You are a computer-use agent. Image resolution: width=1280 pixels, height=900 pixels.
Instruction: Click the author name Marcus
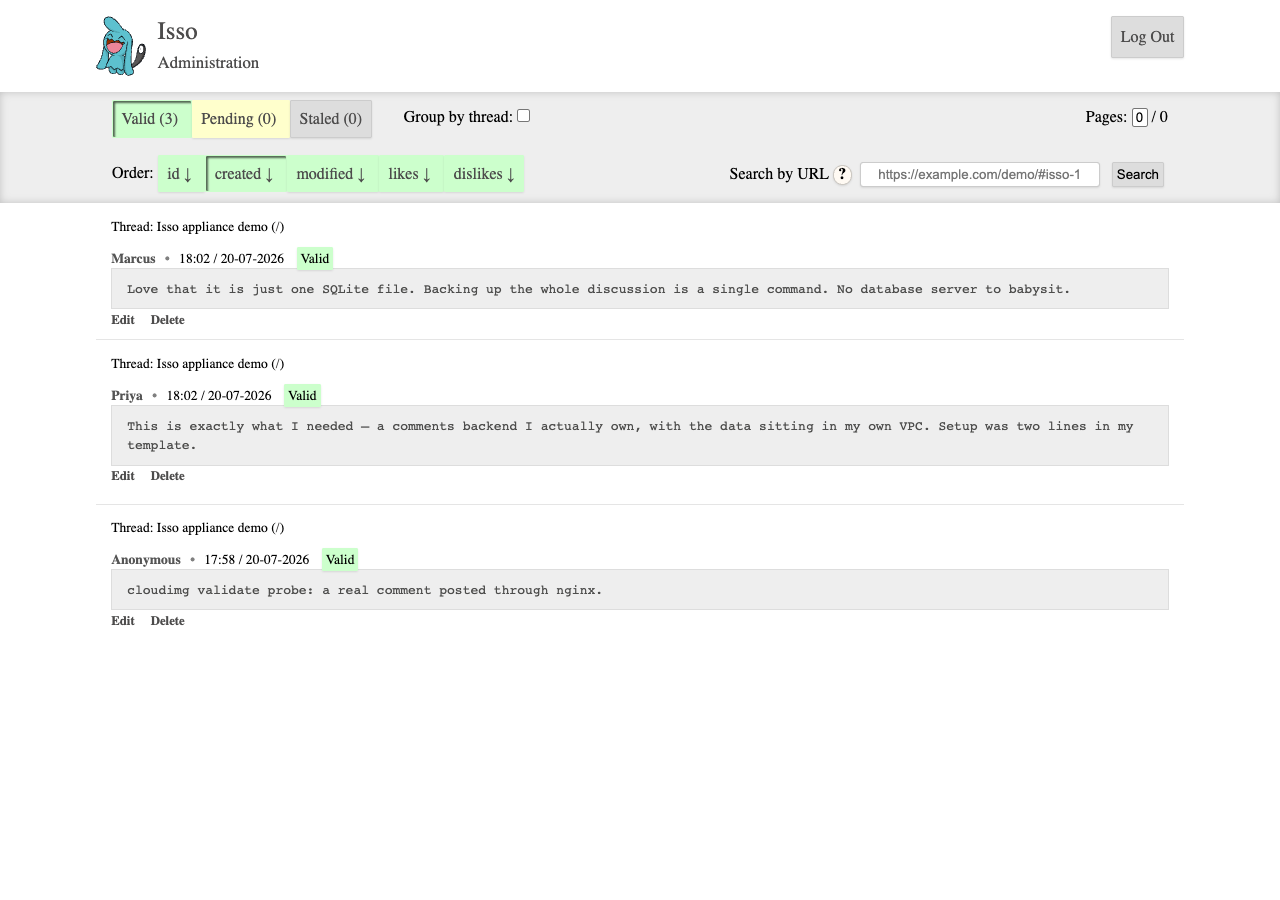click(133, 259)
